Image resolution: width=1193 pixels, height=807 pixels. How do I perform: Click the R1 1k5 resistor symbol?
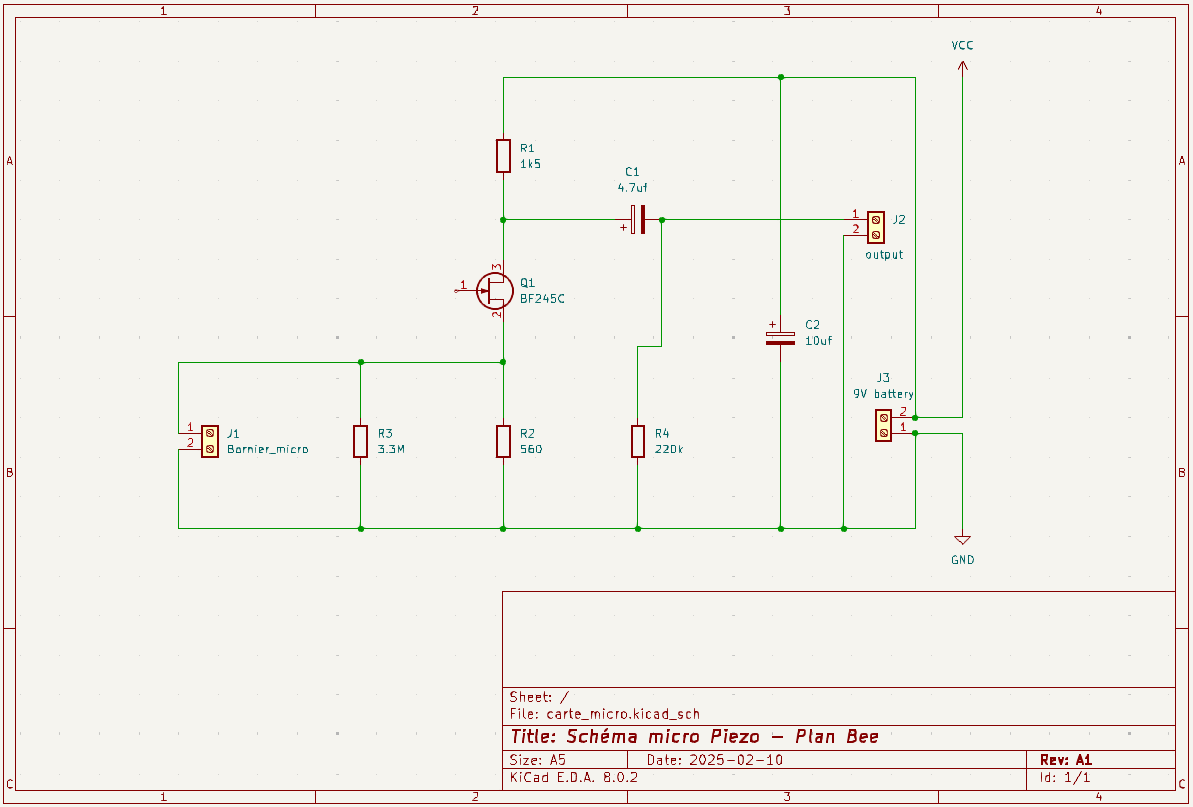click(x=503, y=156)
